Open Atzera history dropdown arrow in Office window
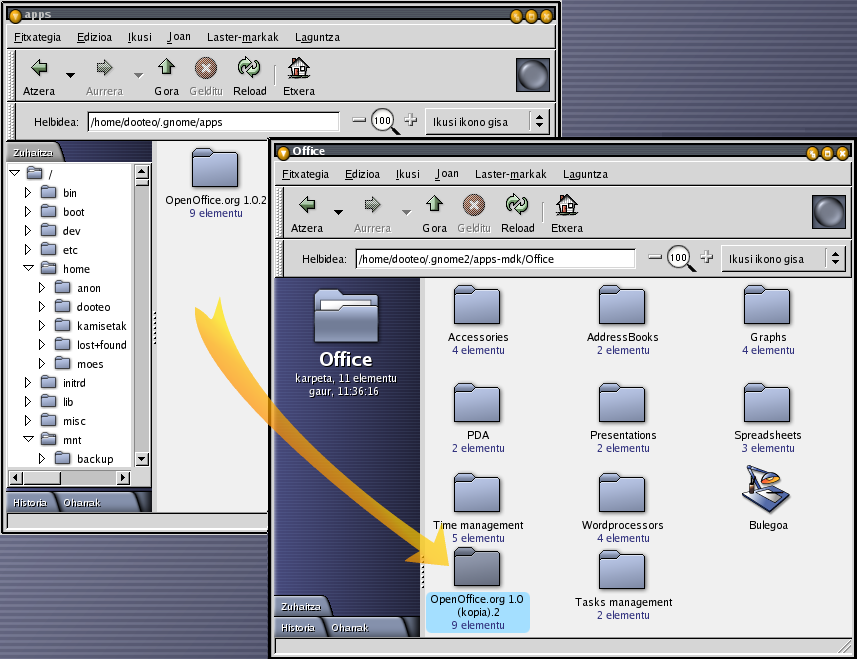 (338, 212)
